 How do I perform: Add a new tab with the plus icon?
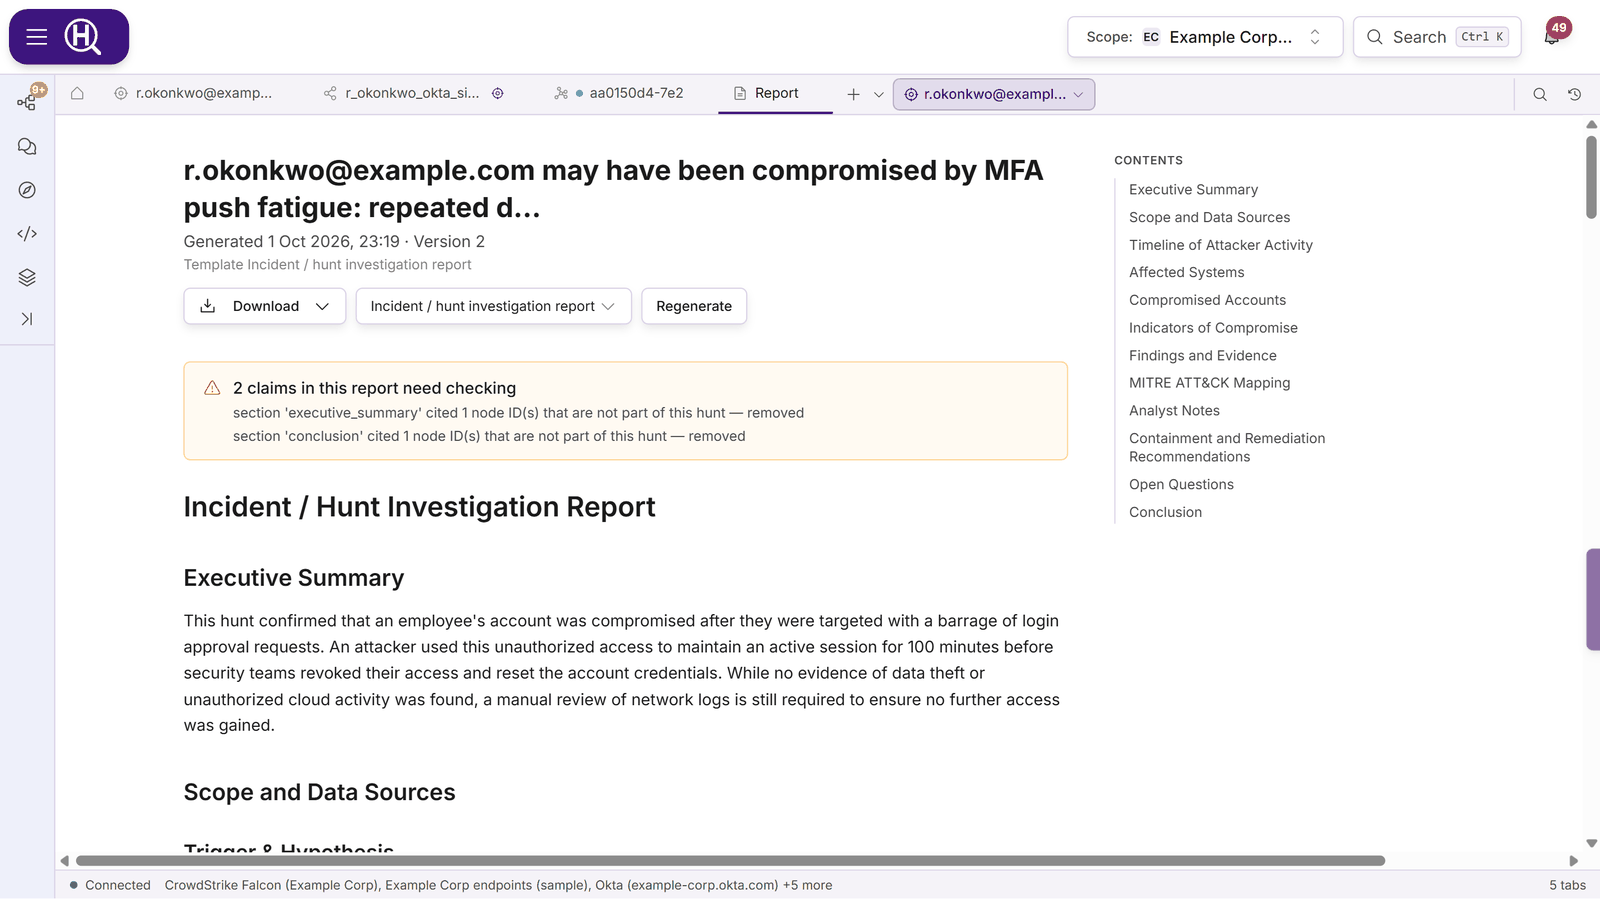853,94
